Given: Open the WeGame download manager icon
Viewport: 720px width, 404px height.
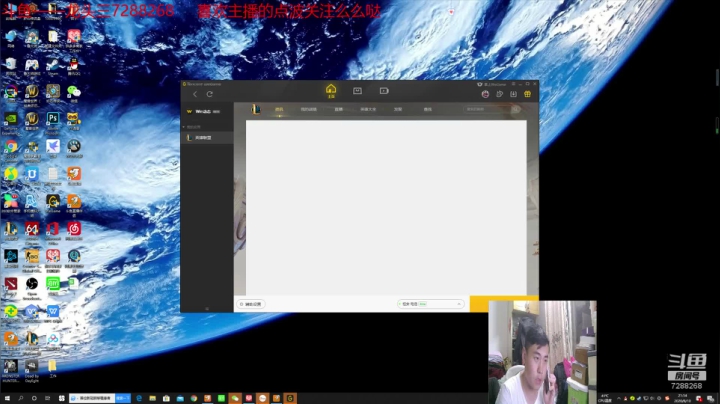Looking at the screenshot, I should click(x=513, y=94).
